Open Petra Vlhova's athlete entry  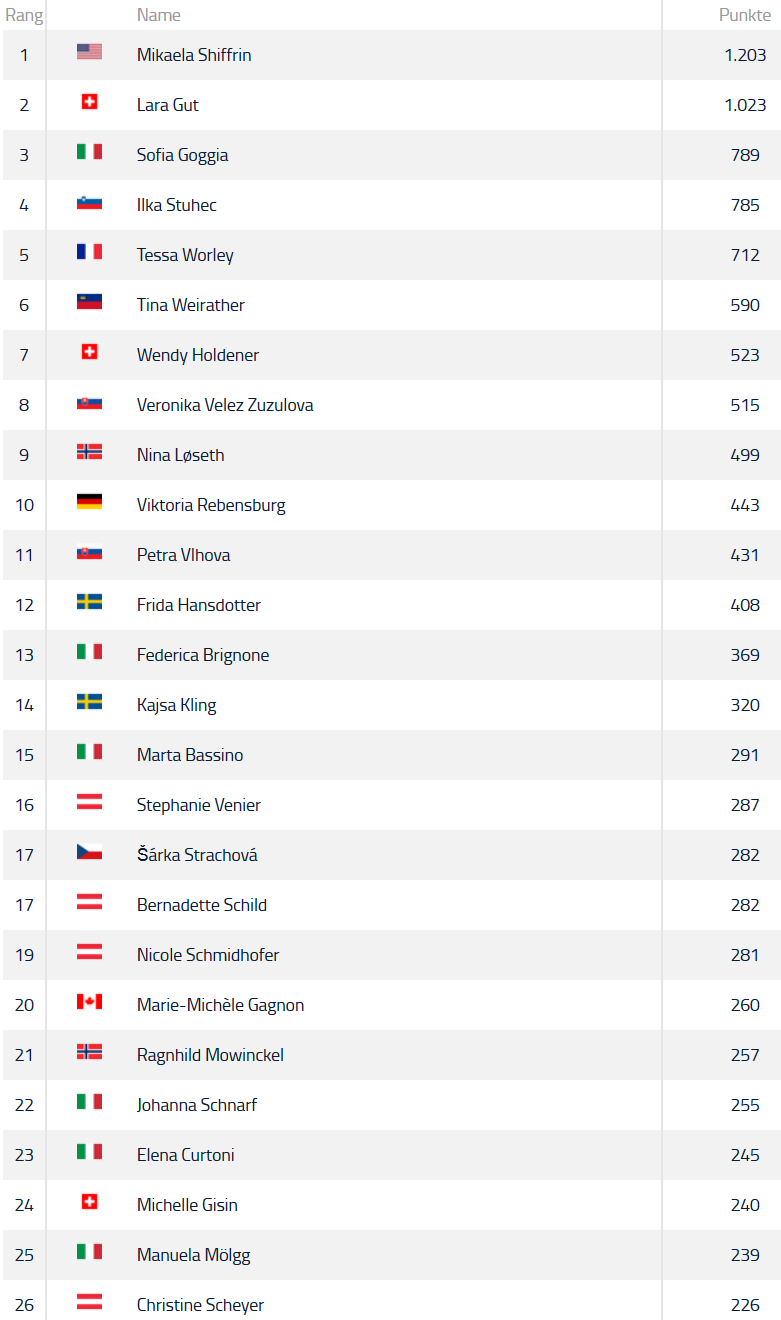point(183,555)
